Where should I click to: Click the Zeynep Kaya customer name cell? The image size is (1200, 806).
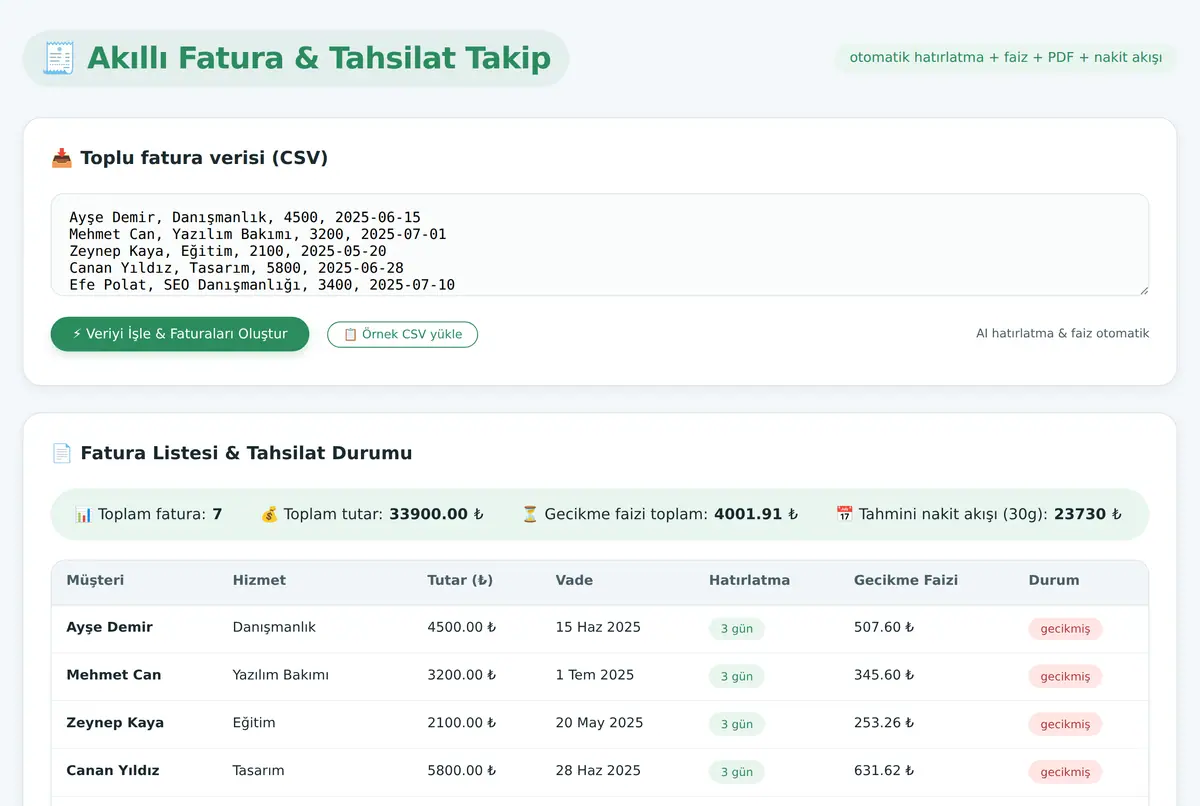point(115,723)
